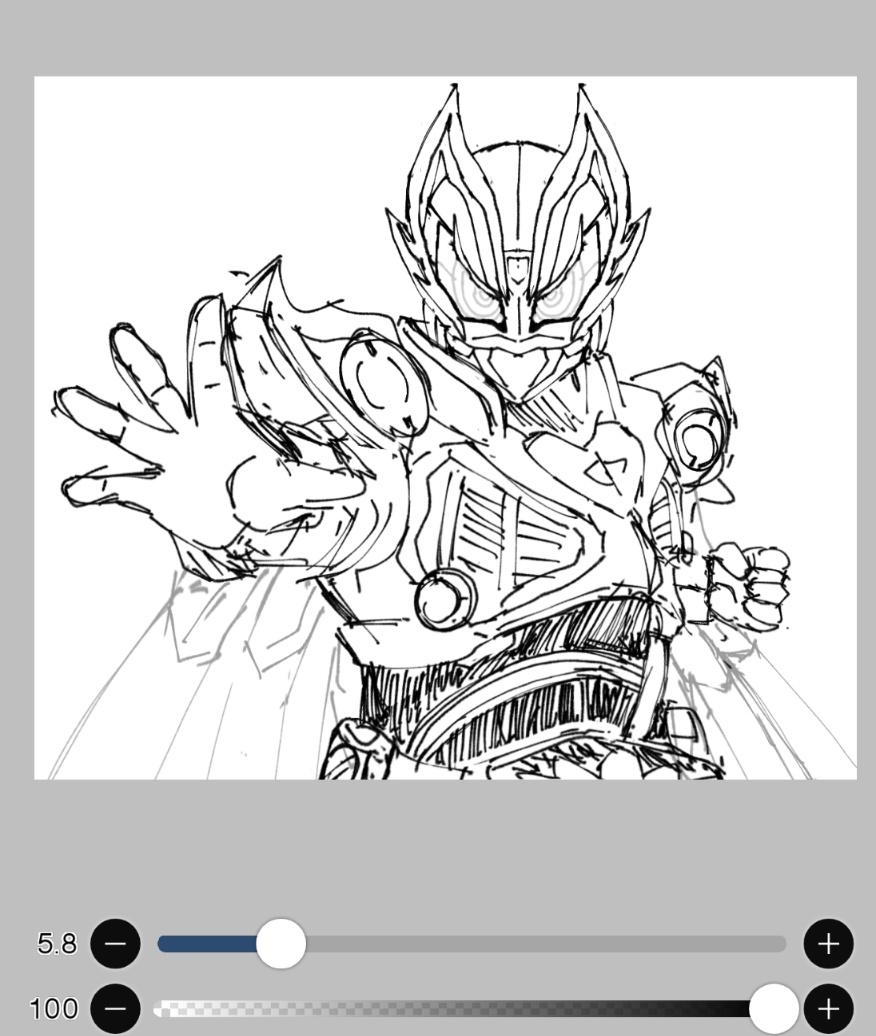Increase brush size with plus button
Screen dimensions: 876x1036
click(828, 944)
